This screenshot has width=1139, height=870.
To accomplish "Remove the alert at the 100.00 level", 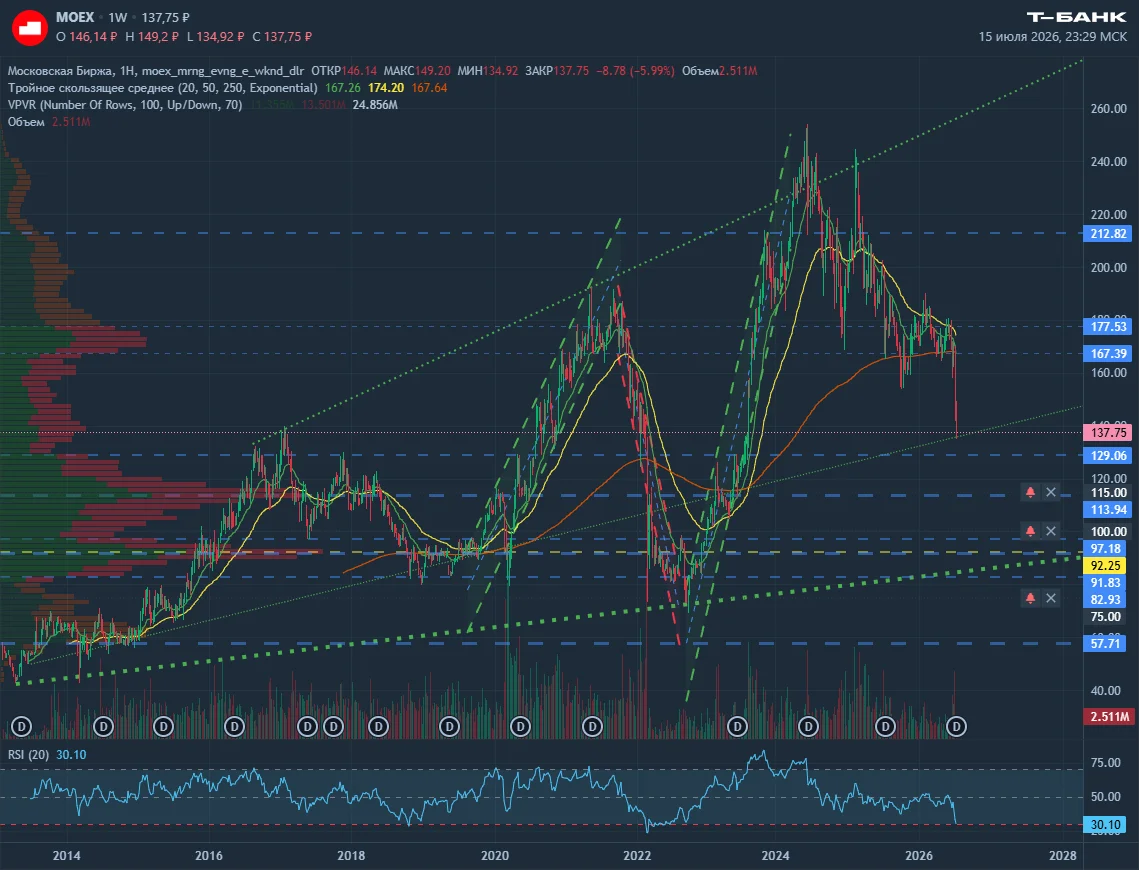I will 1050,531.
